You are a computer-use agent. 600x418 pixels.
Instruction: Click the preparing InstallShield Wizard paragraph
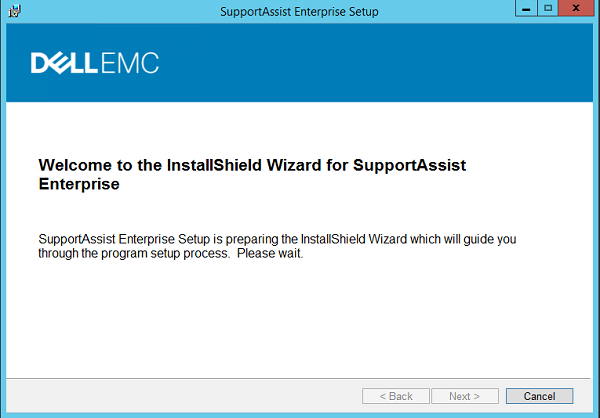pos(277,246)
